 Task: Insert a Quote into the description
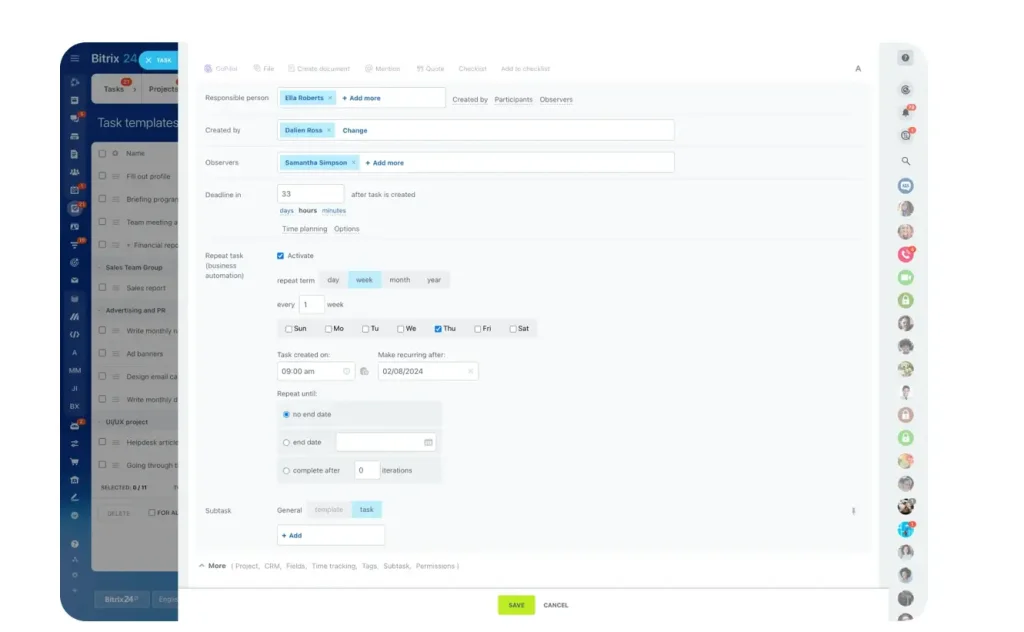(431, 68)
